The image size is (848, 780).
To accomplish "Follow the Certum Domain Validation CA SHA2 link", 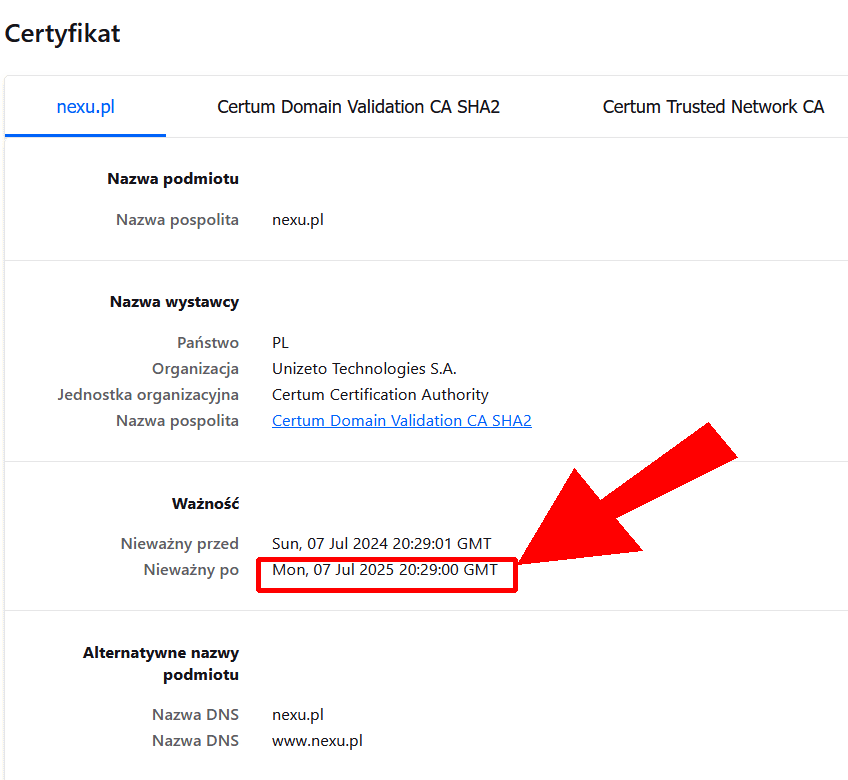I will point(401,421).
